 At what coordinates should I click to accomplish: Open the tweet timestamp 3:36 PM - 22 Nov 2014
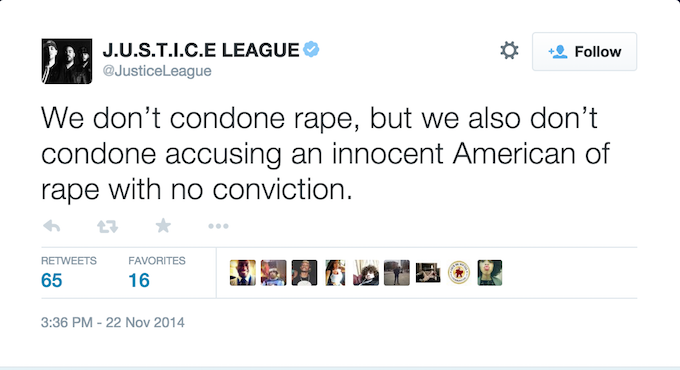(x=113, y=322)
